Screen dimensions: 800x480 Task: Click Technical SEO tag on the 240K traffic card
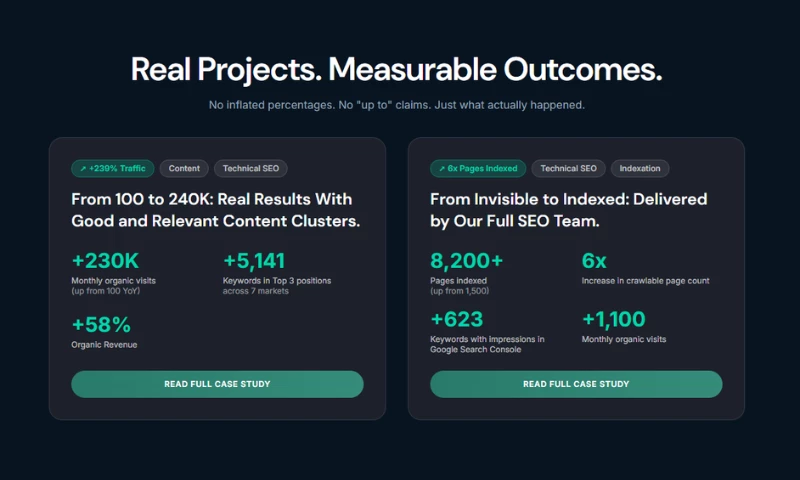click(251, 169)
